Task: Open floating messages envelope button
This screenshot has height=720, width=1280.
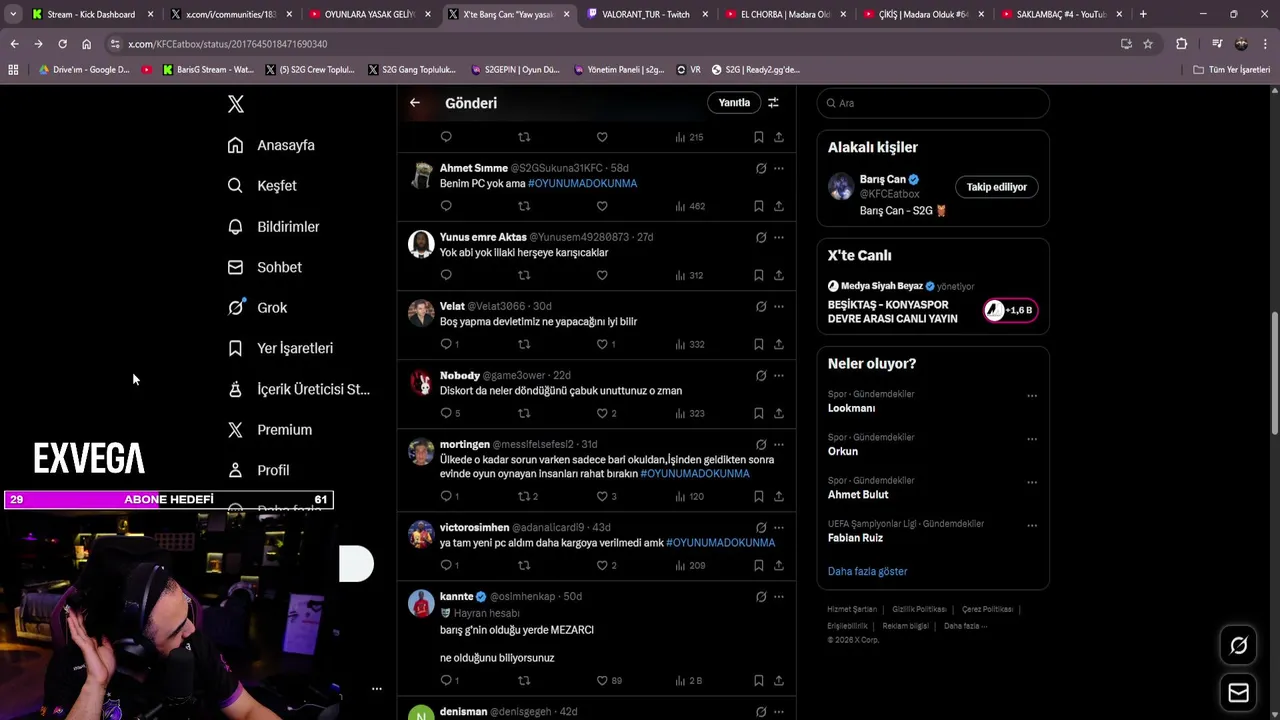Action: tap(1238, 692)
